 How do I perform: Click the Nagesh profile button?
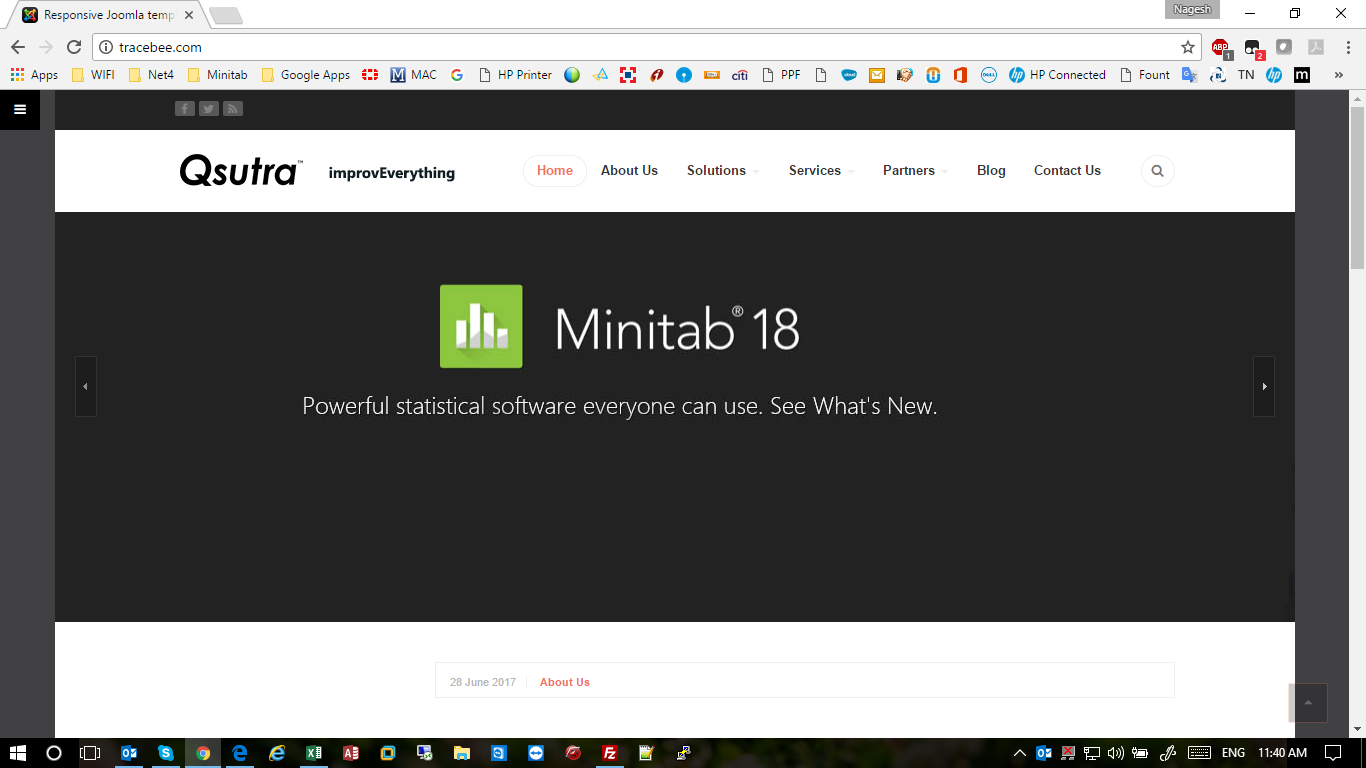(x=1193, y=10)
